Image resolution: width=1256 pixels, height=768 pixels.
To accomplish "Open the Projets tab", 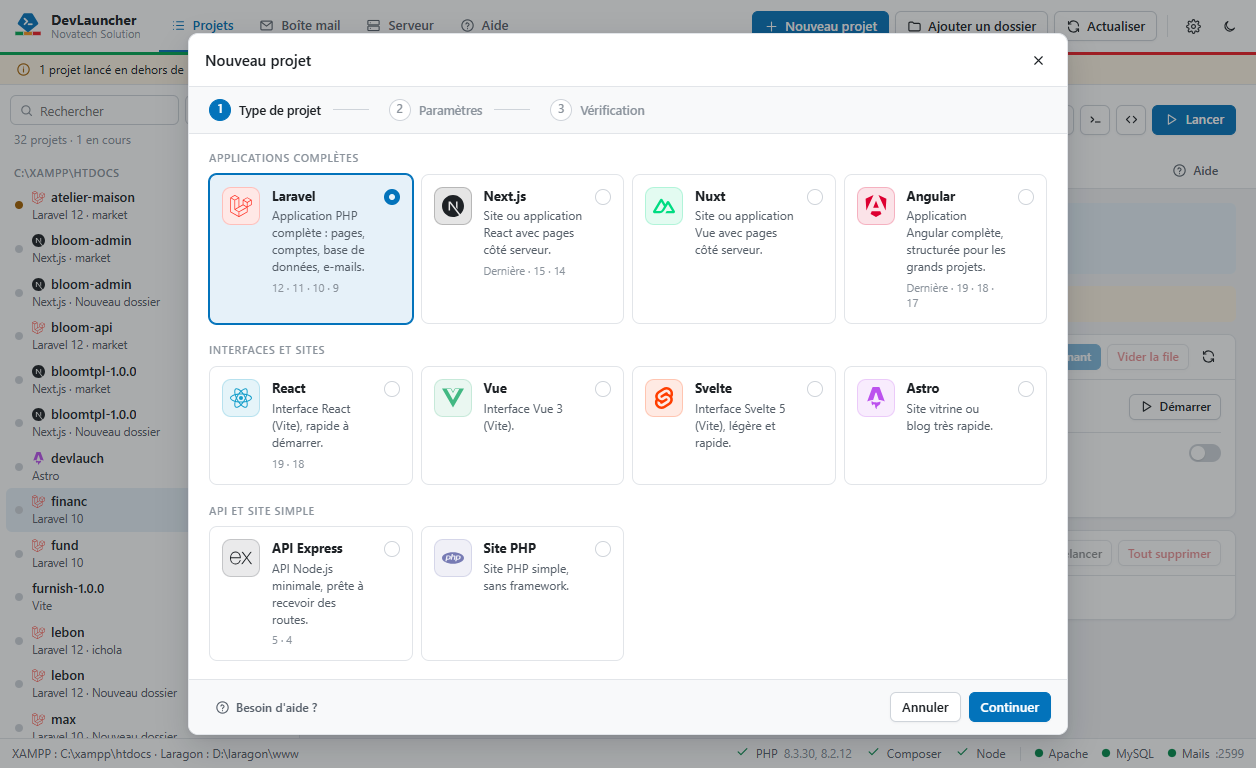I will (x=203, y=26).
